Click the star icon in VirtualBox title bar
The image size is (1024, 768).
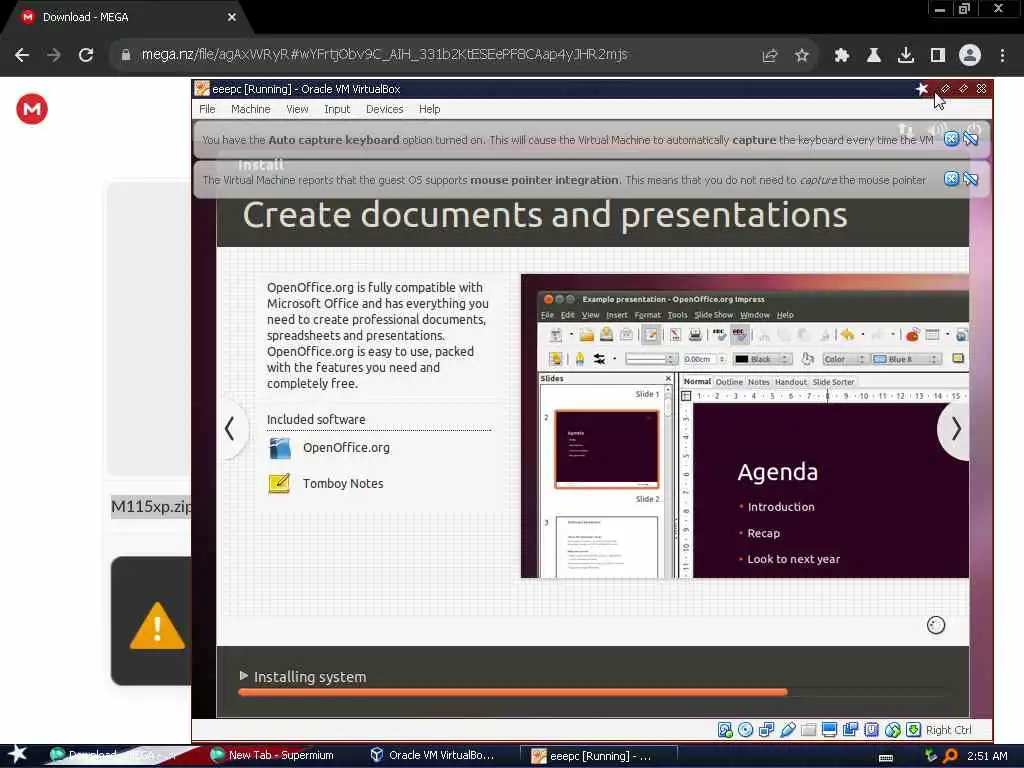[x=921, y=89]
